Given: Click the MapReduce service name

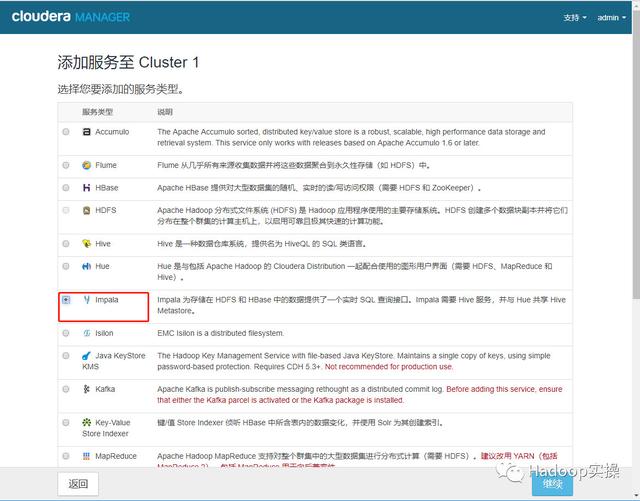Looking at the screenshot, I should click(x=116, y=456).
